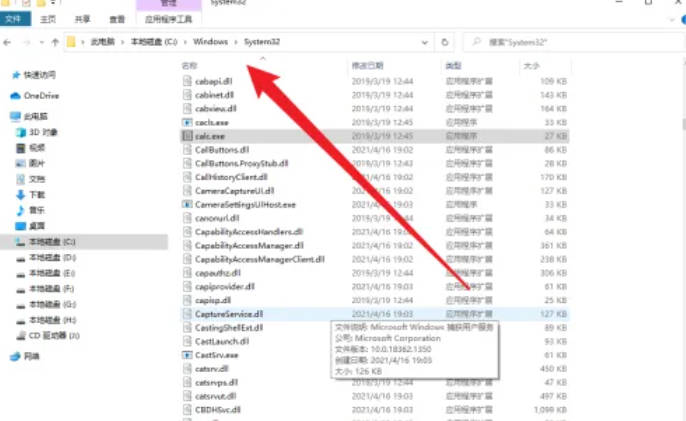Click the System32 search box

click(x=575, y=42)
